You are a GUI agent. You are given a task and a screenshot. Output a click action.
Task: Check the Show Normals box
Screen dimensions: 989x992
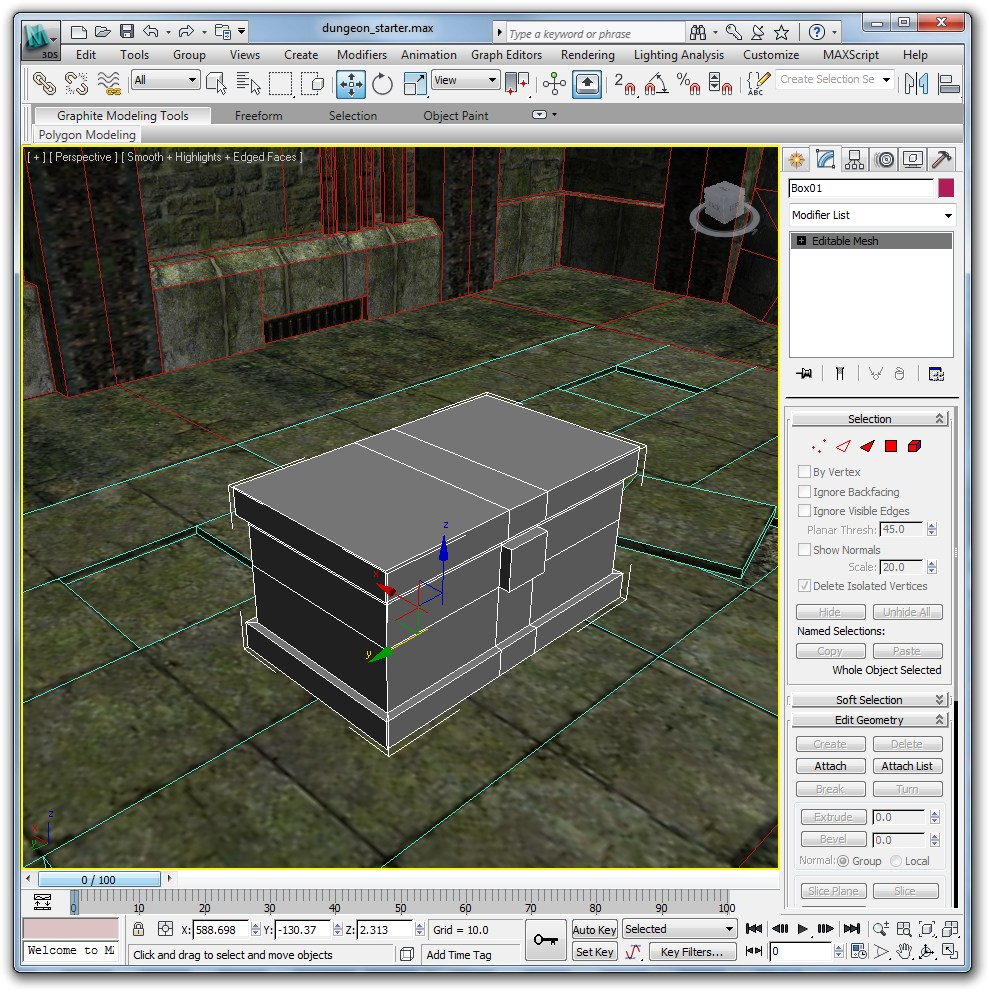pyautogui.click(x=805, y=550)
